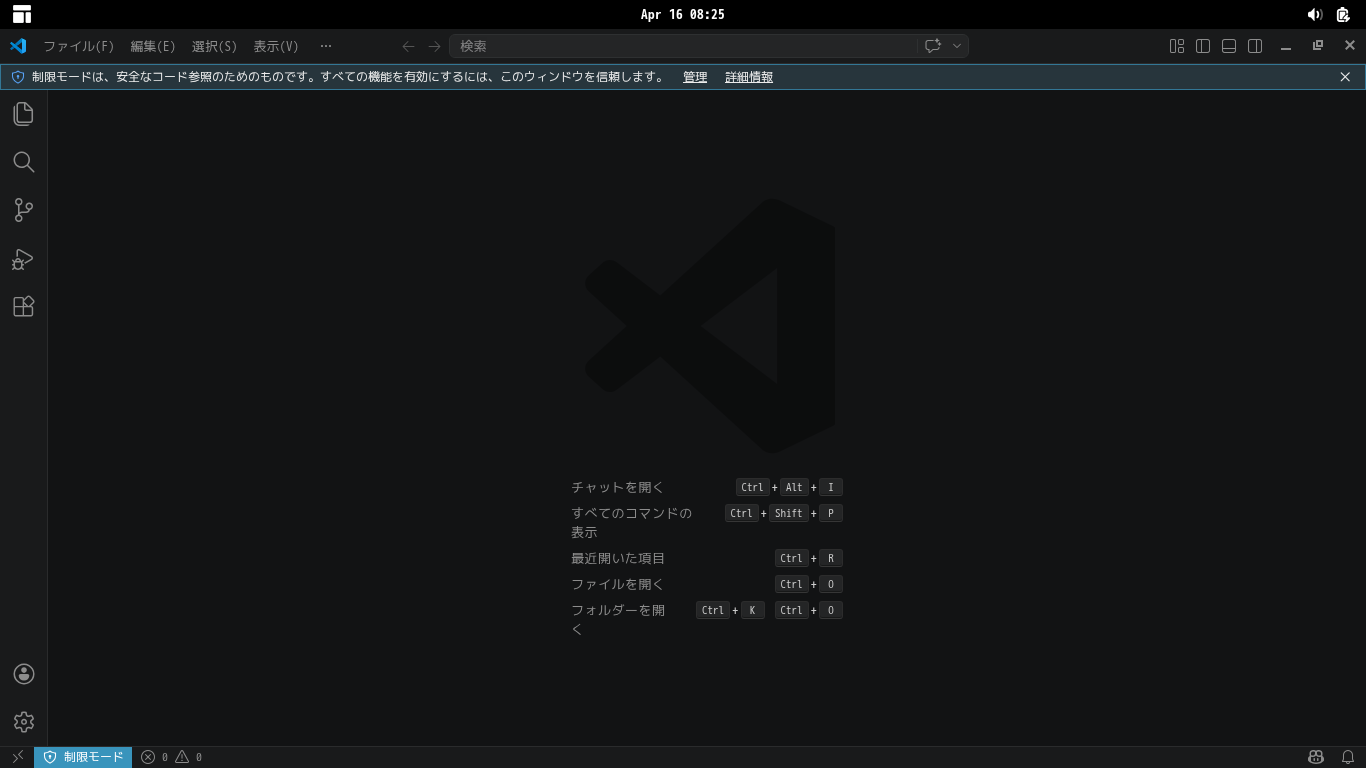Viewport: 1366px width, 768px height.
Task: Open notifications bell in status bar
Action: (1348, 757)
